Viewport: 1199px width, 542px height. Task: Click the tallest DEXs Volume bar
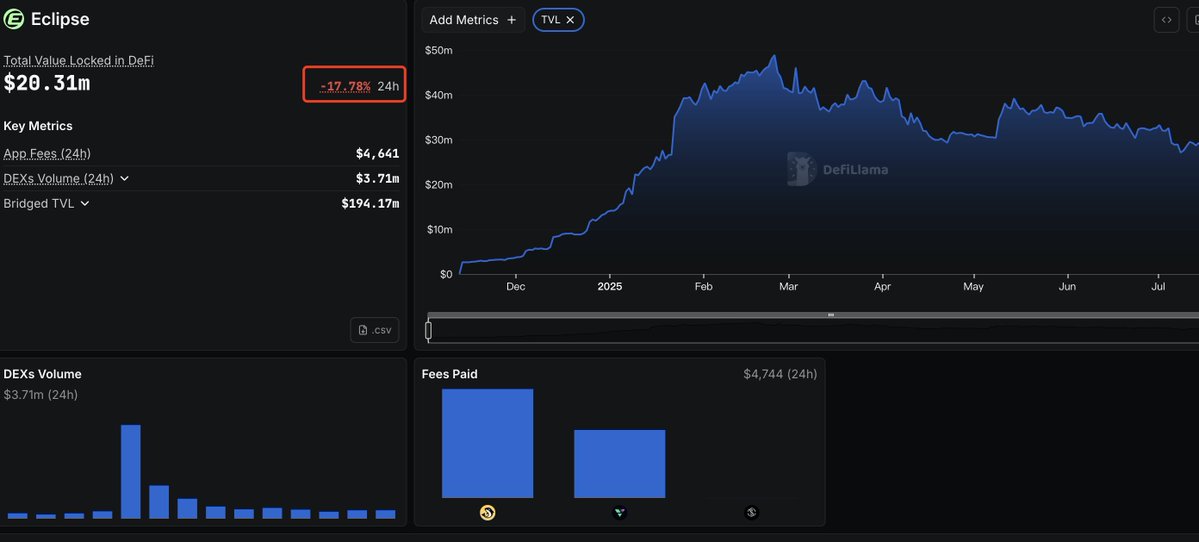tap(131, 472)
